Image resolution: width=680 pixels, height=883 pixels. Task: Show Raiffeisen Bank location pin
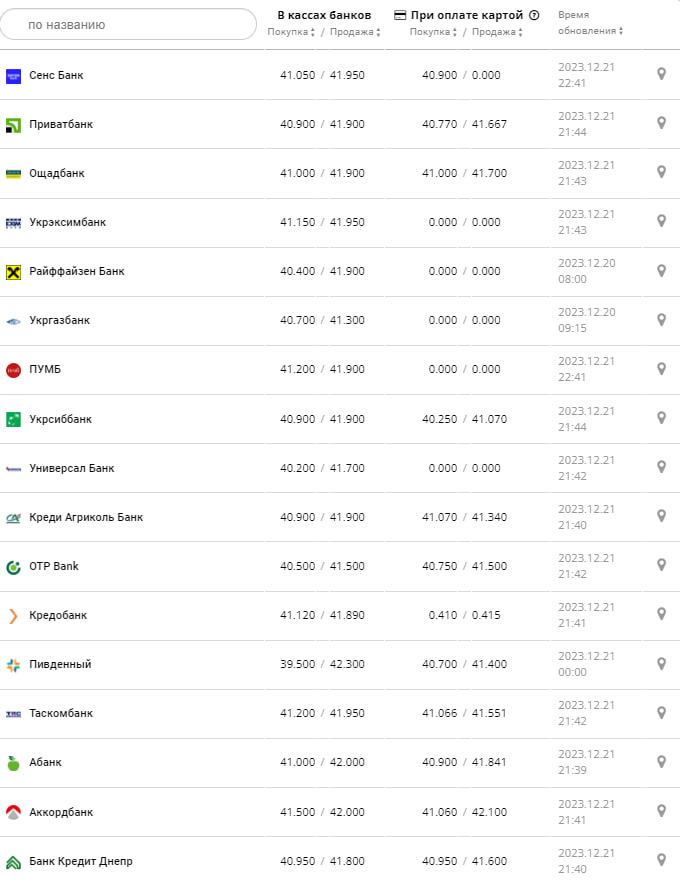(x=661, y=270)
